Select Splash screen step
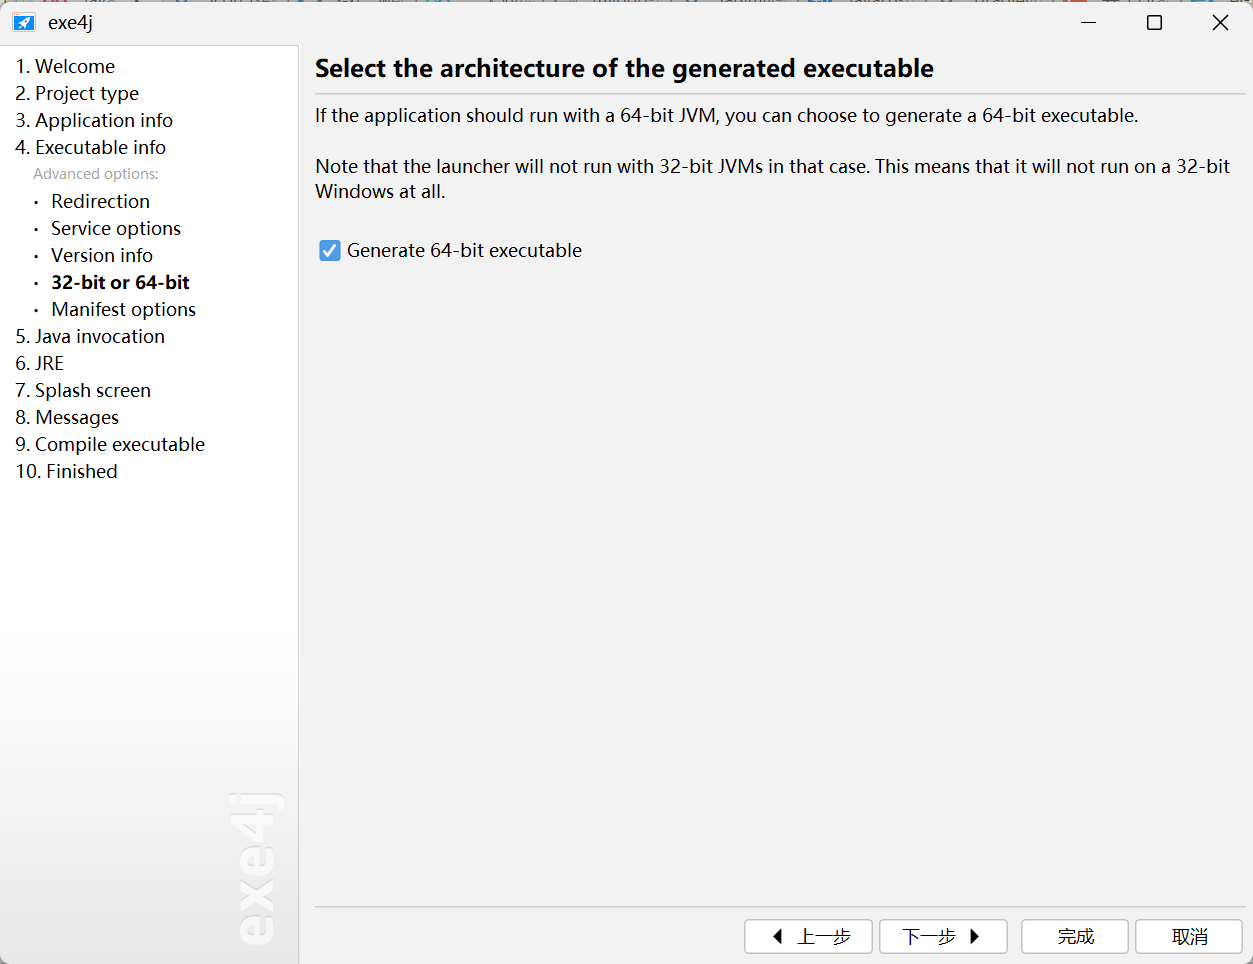The image size is (1253, 964). [x=83, y=390]
